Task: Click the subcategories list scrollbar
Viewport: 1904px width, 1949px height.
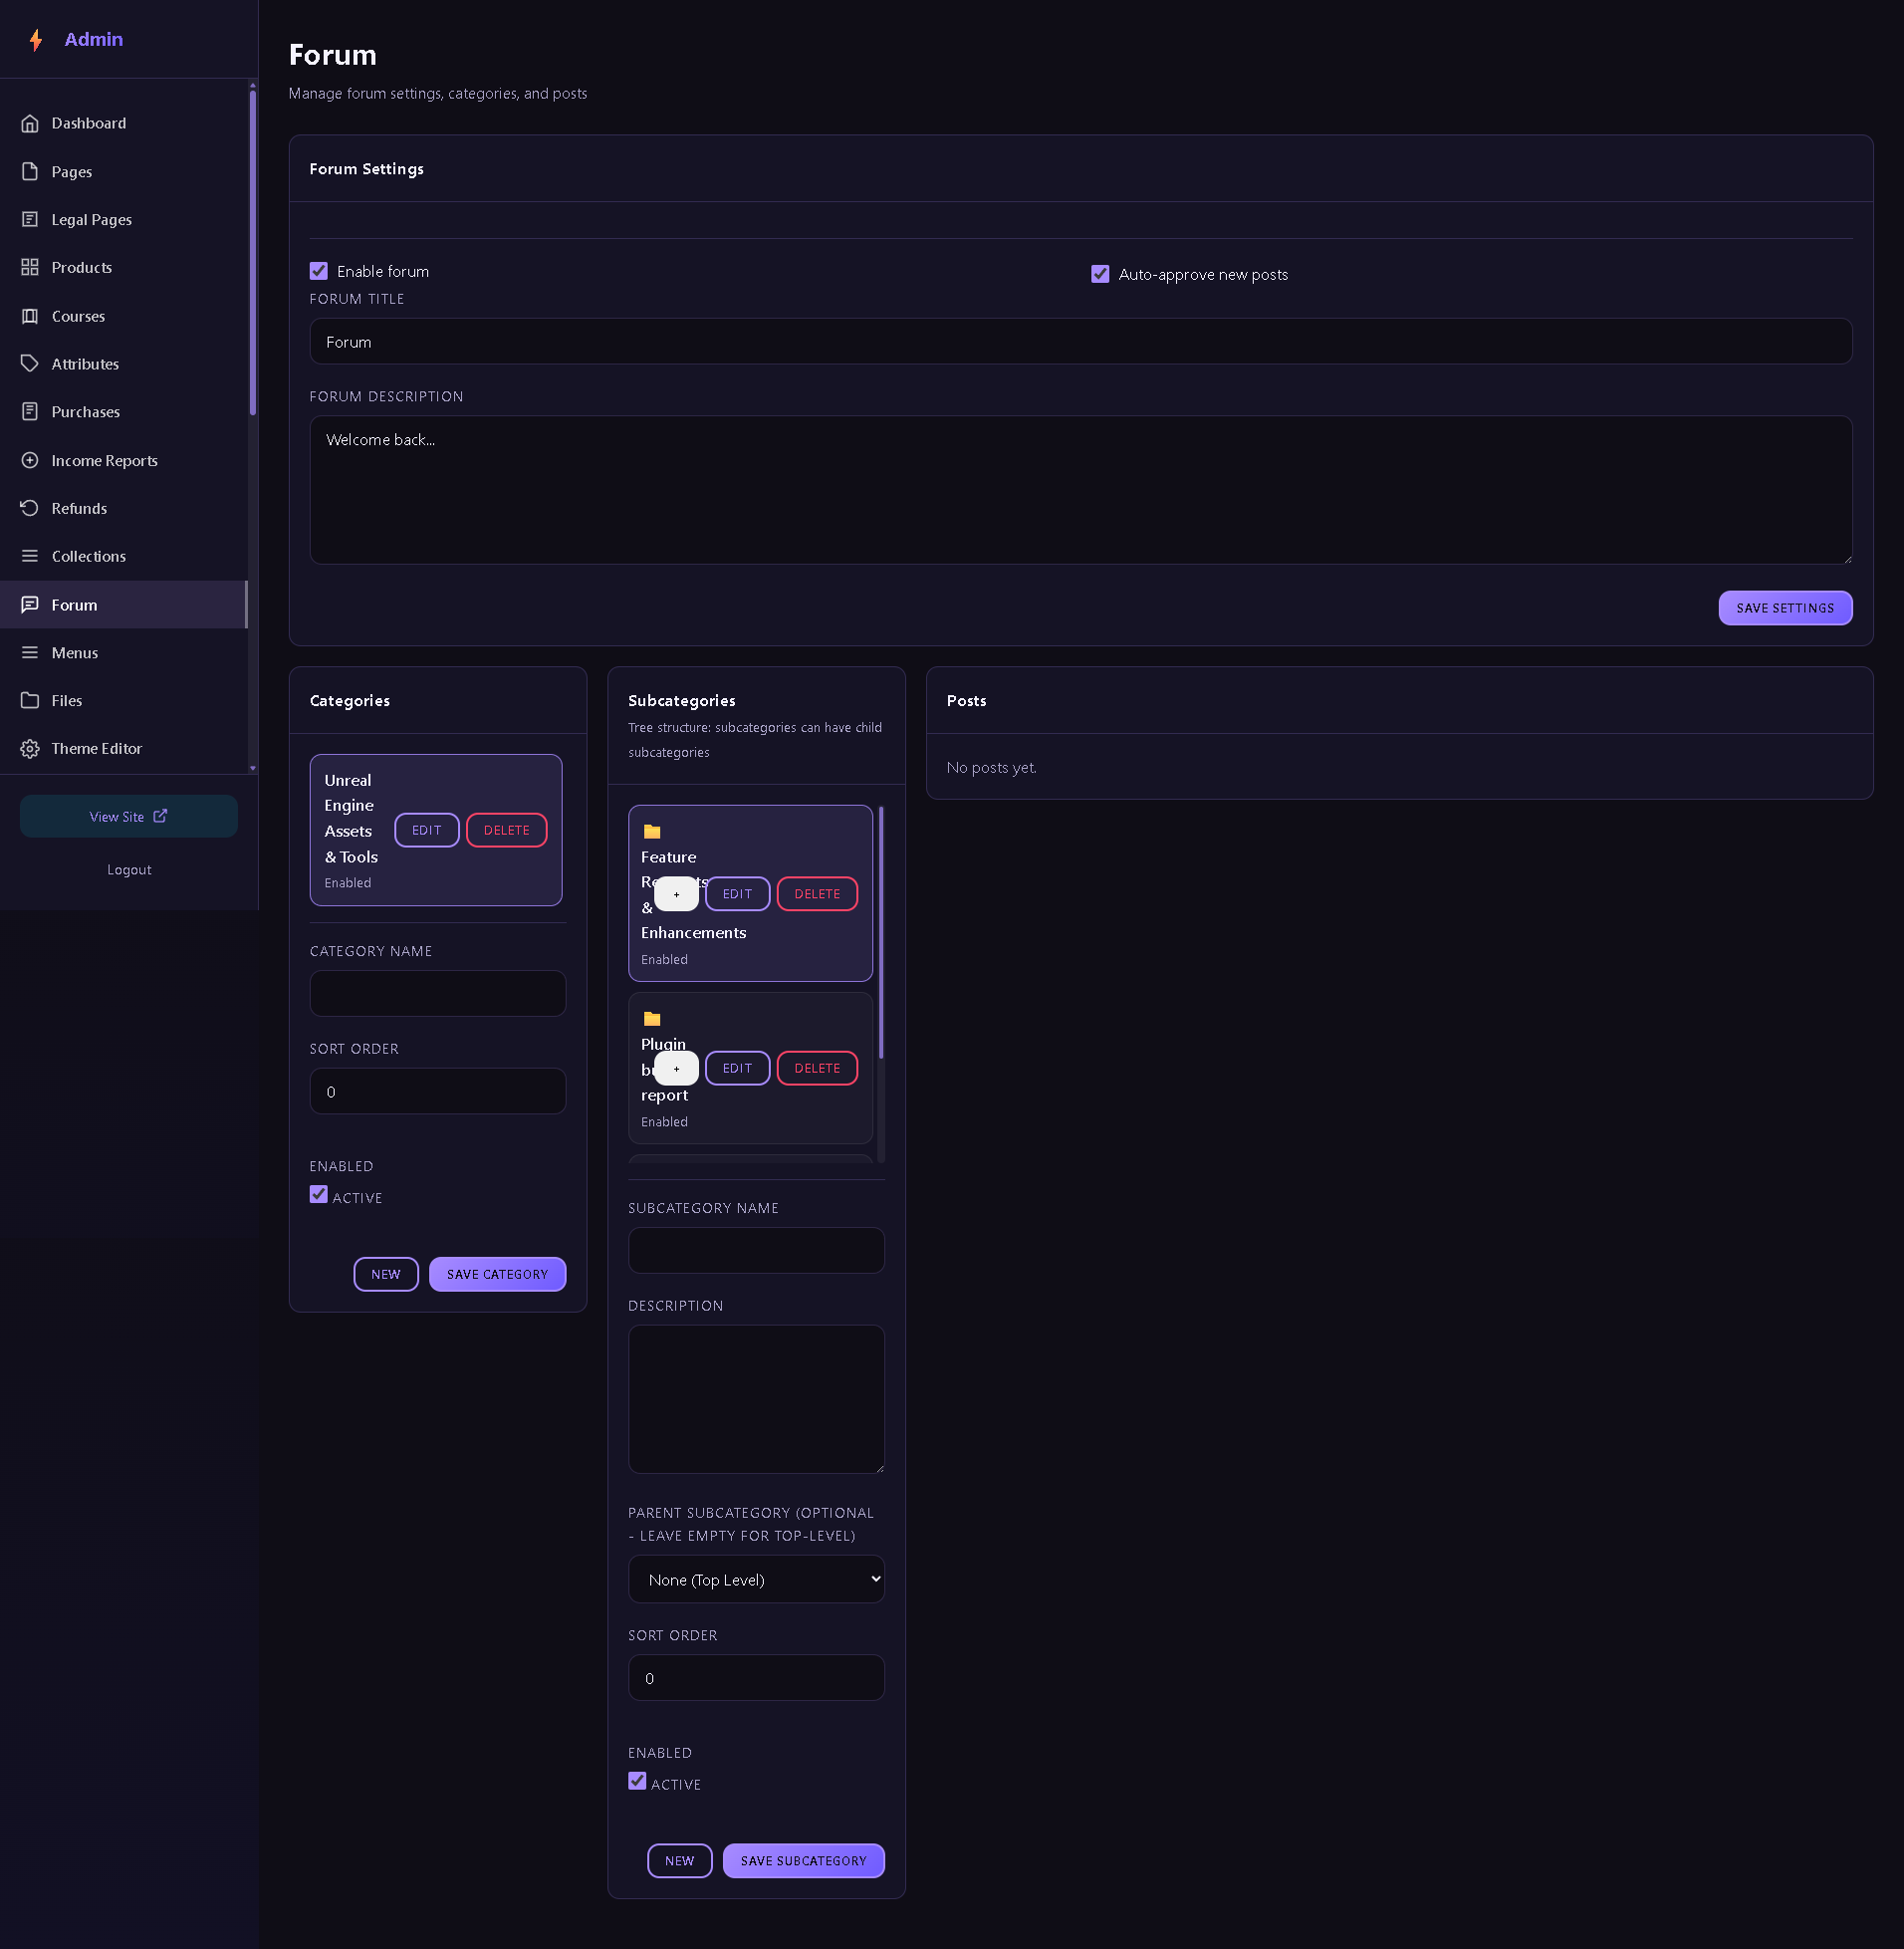Action: coord(881,932)
